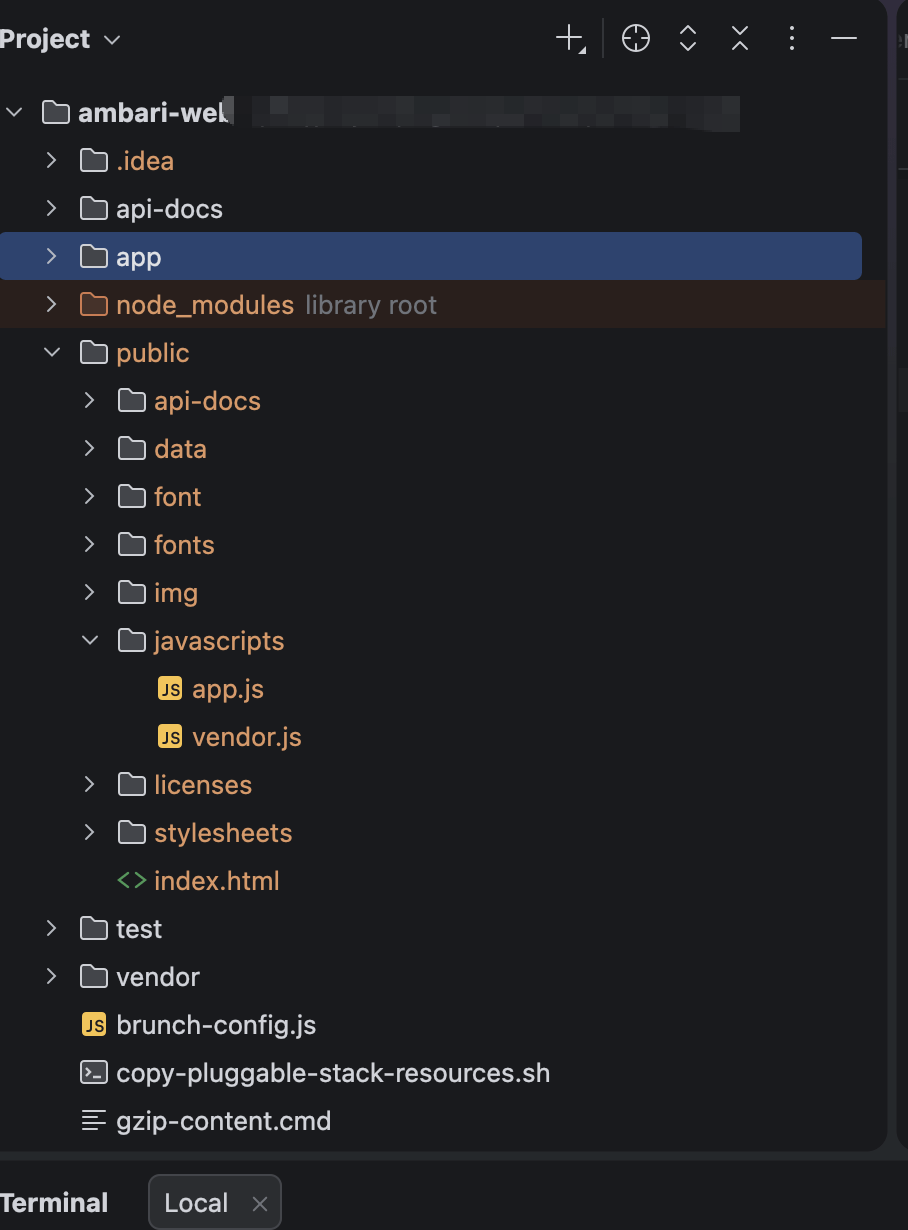Collapse the javascripts folder
Image resolution: width=908 pixels, height=1230 pixels.
point(90,641)
